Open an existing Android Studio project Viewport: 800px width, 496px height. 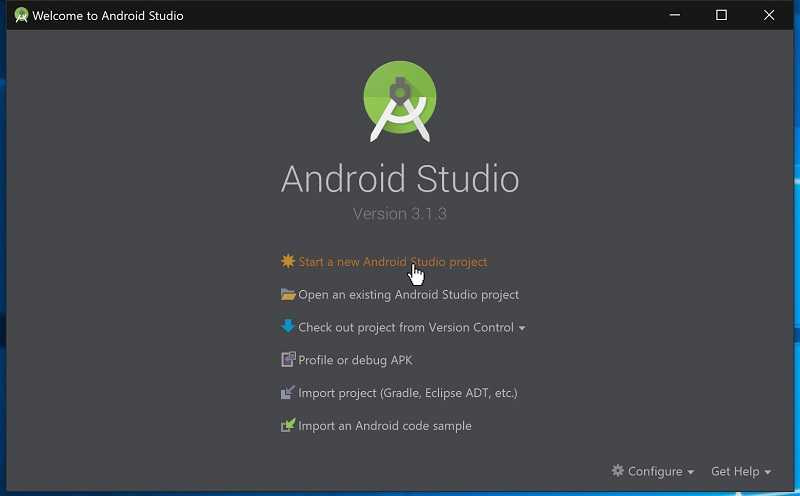408,295
